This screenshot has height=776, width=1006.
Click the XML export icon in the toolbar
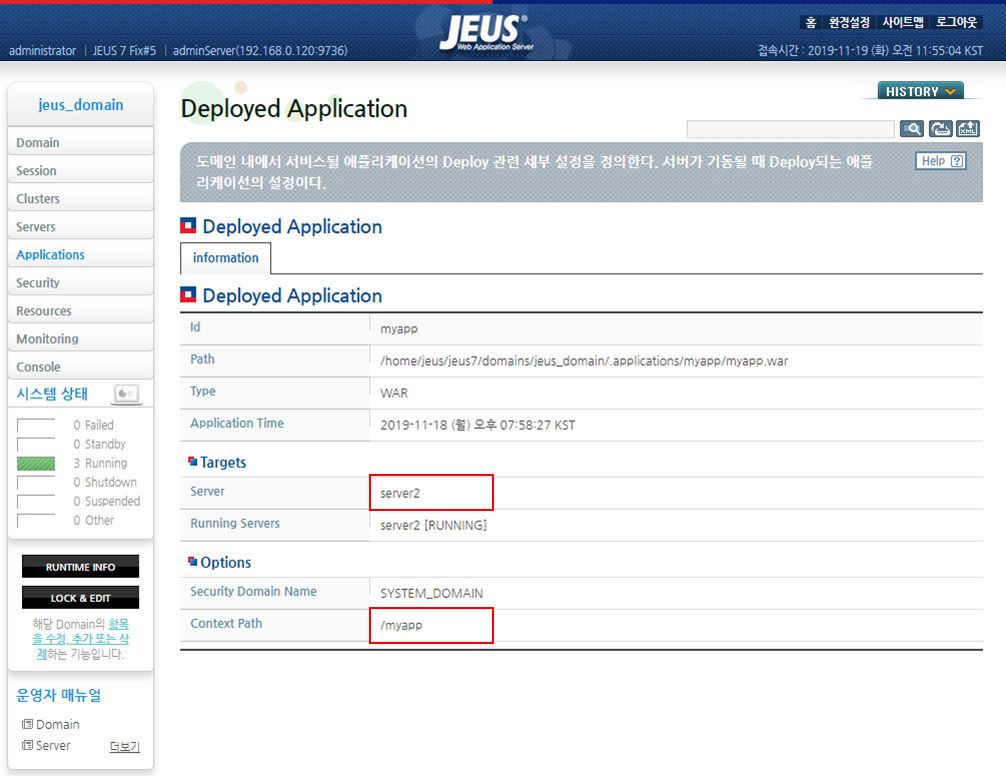(x=967, y=129)
